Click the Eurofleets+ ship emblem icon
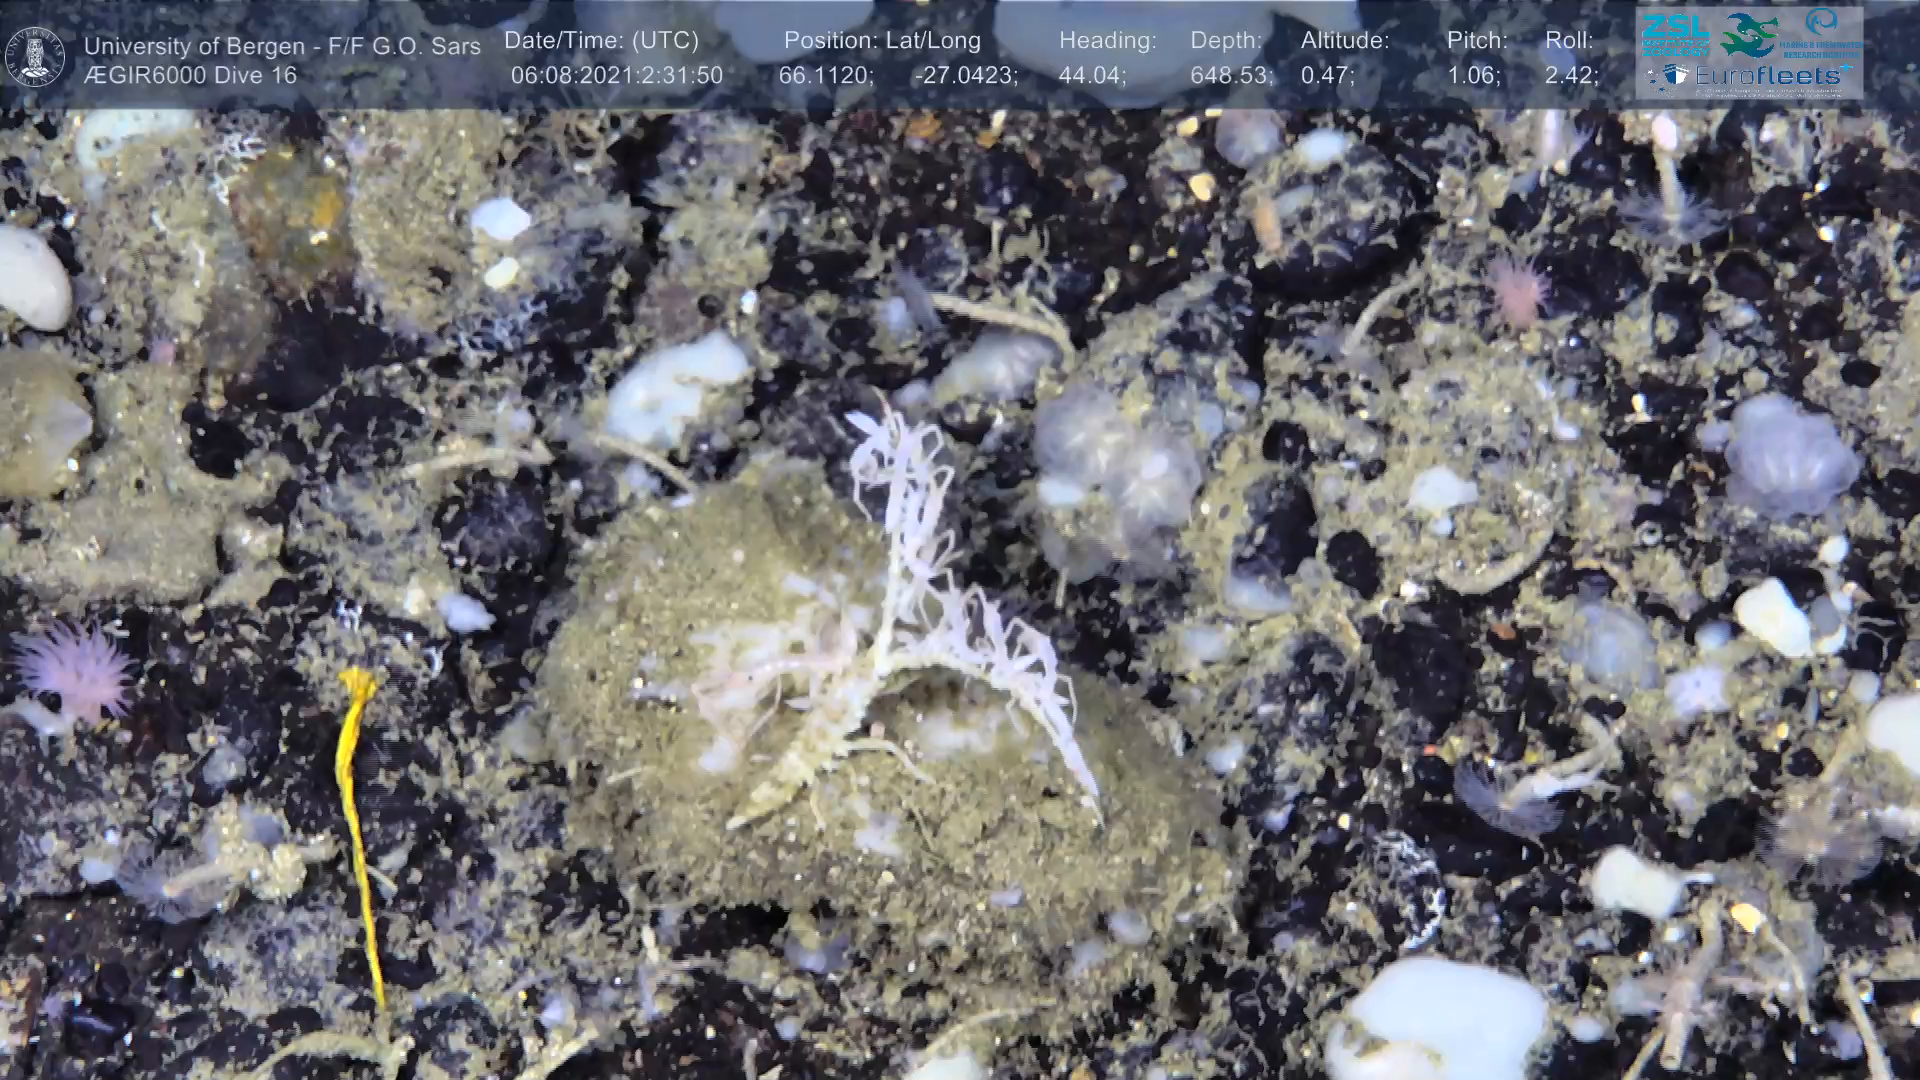Image resolution: width=1920 pixels, height=1080 pixels. pos(1676,75)
